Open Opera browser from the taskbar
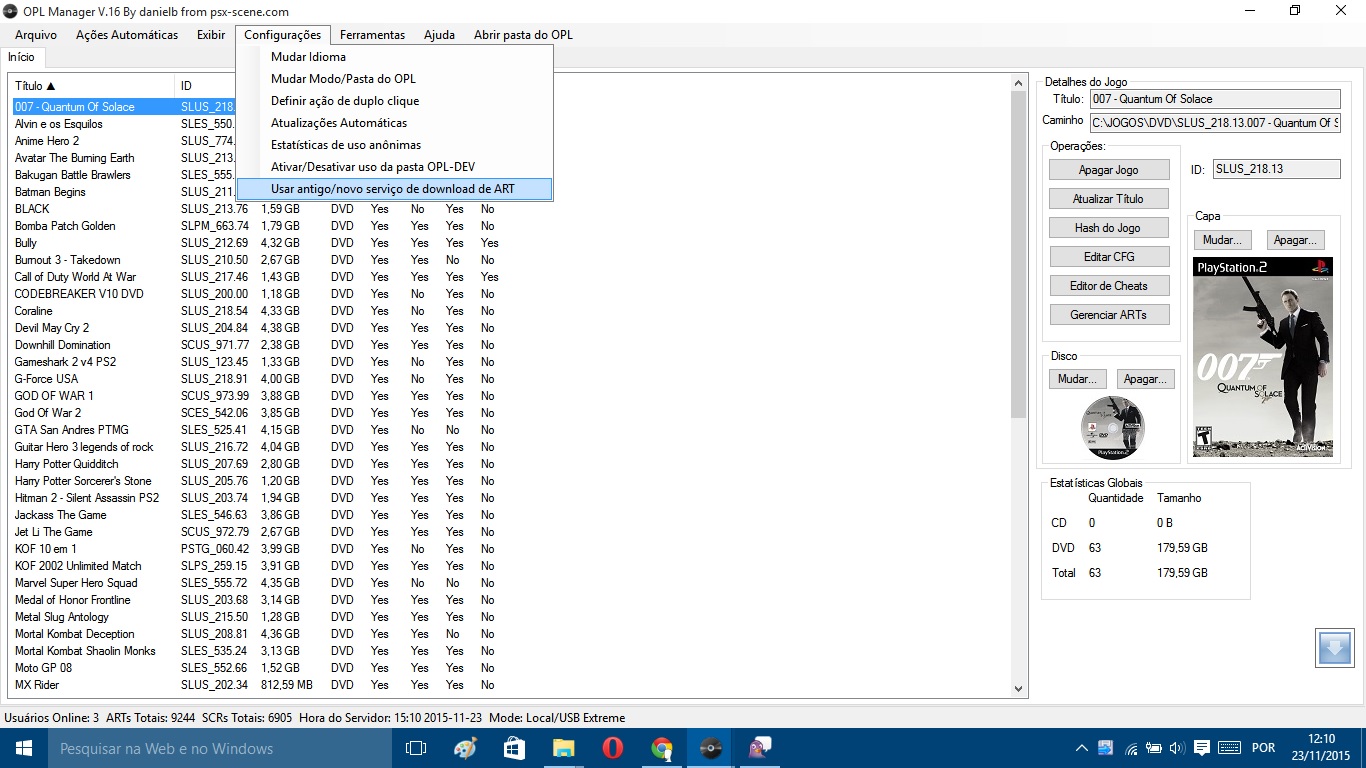 (613, 748)
